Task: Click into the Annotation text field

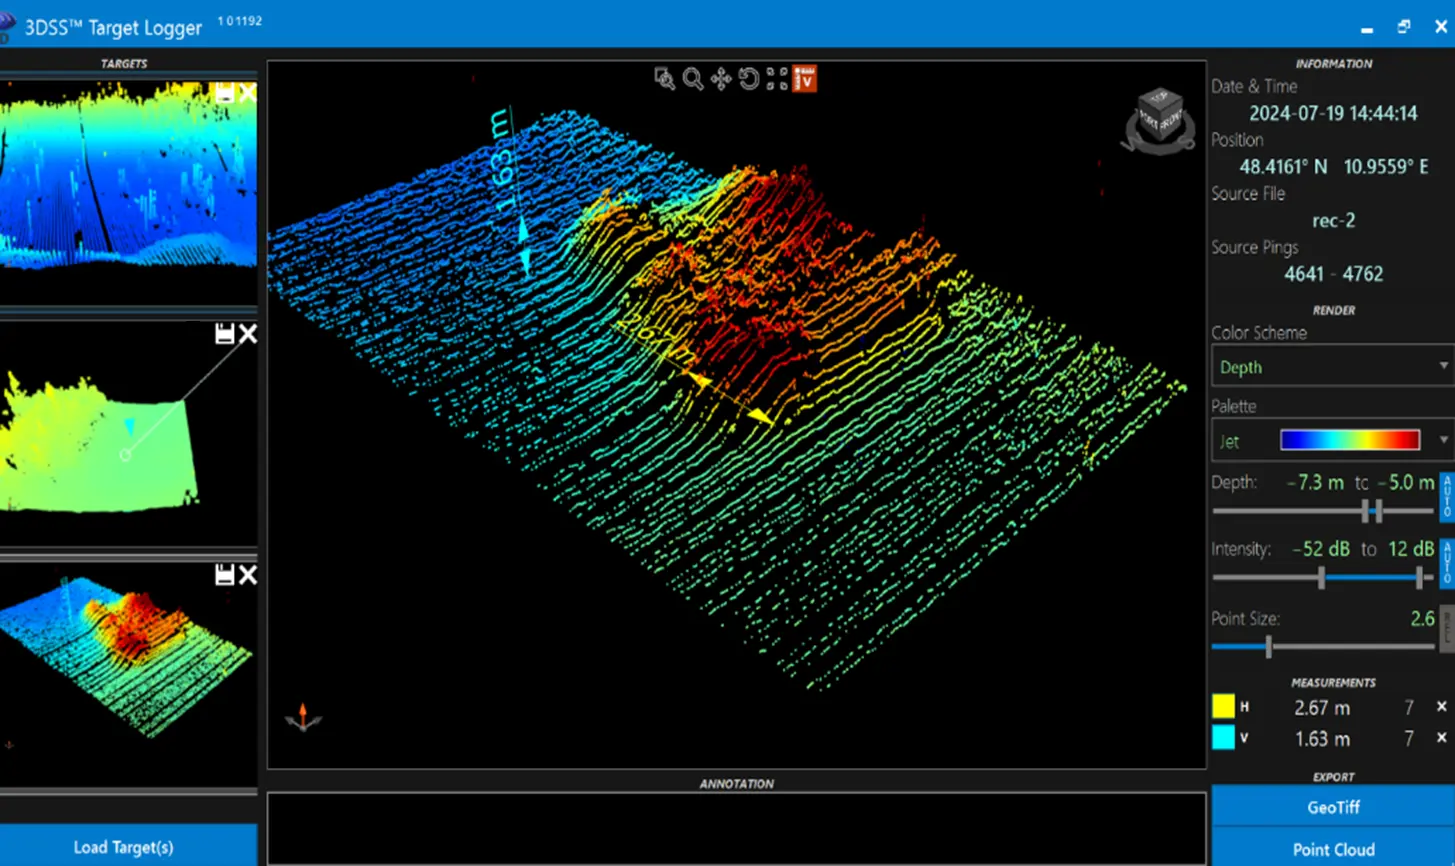Action: click(x=736, y=829)
